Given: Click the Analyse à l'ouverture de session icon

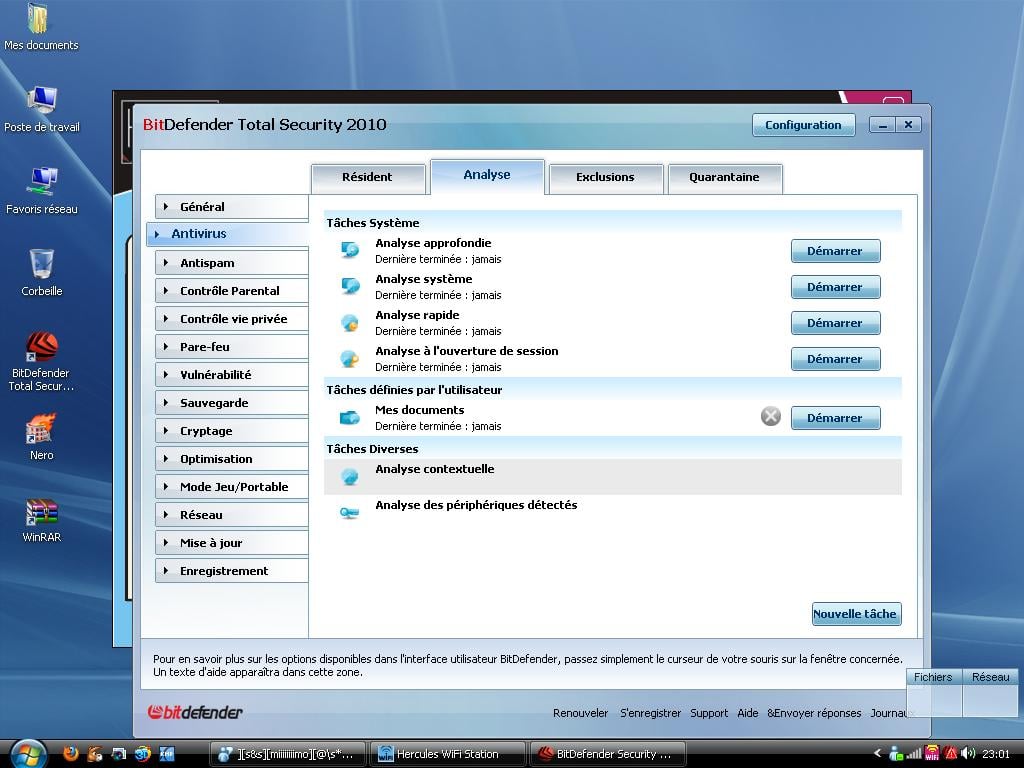Looking at the screenshot, I should coord(350,358).
